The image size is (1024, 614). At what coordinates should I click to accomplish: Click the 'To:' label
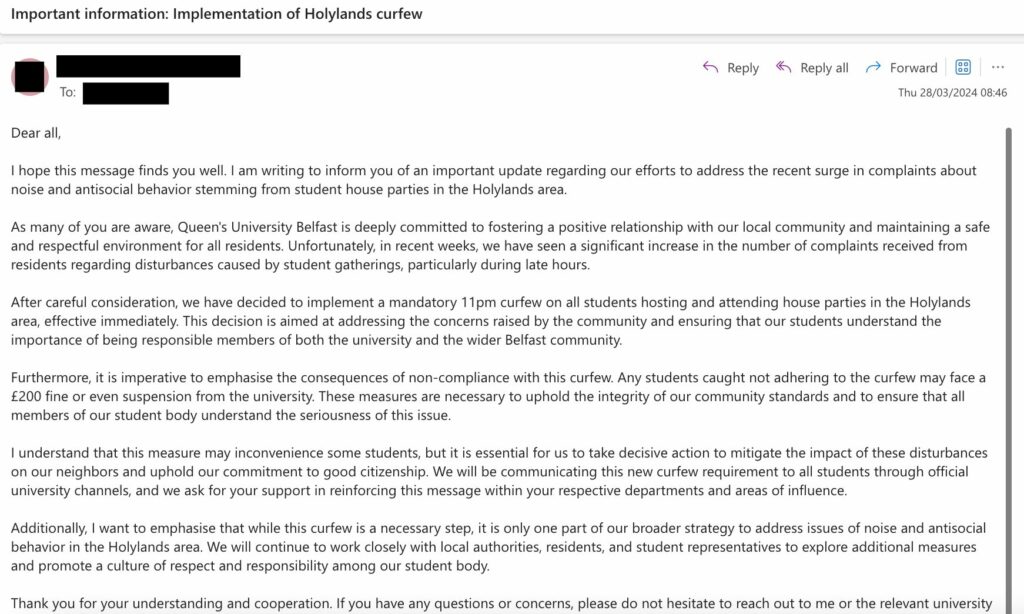click(x=68, y=92)
